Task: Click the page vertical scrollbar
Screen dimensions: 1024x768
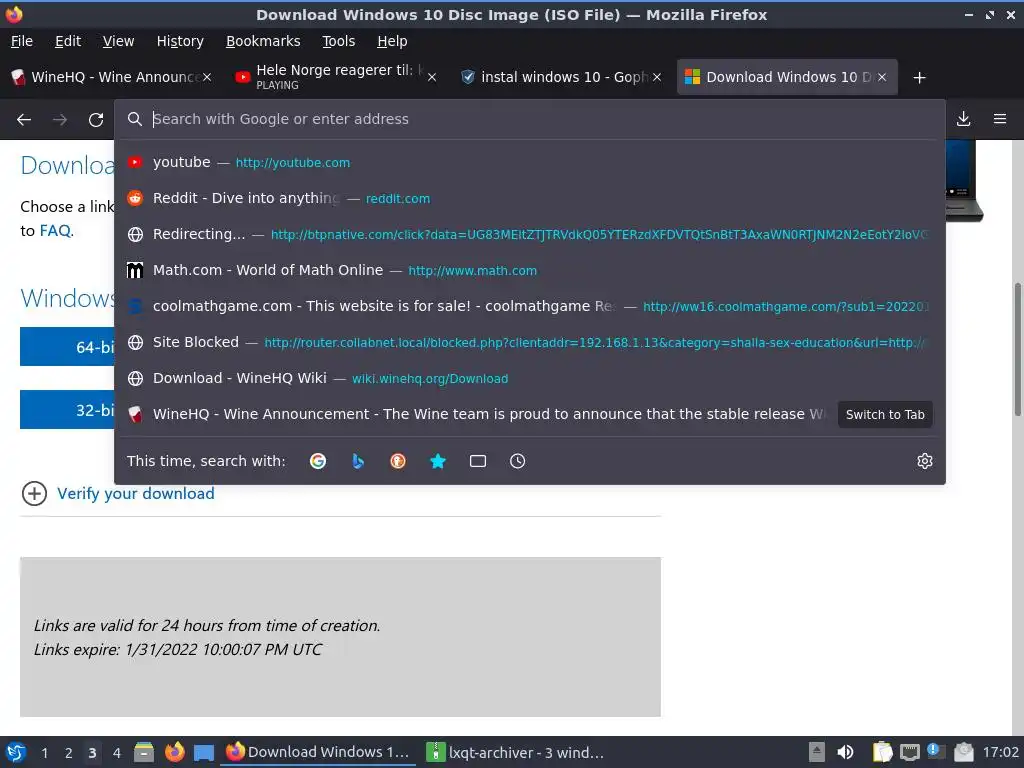Action: pos(1017,349)
